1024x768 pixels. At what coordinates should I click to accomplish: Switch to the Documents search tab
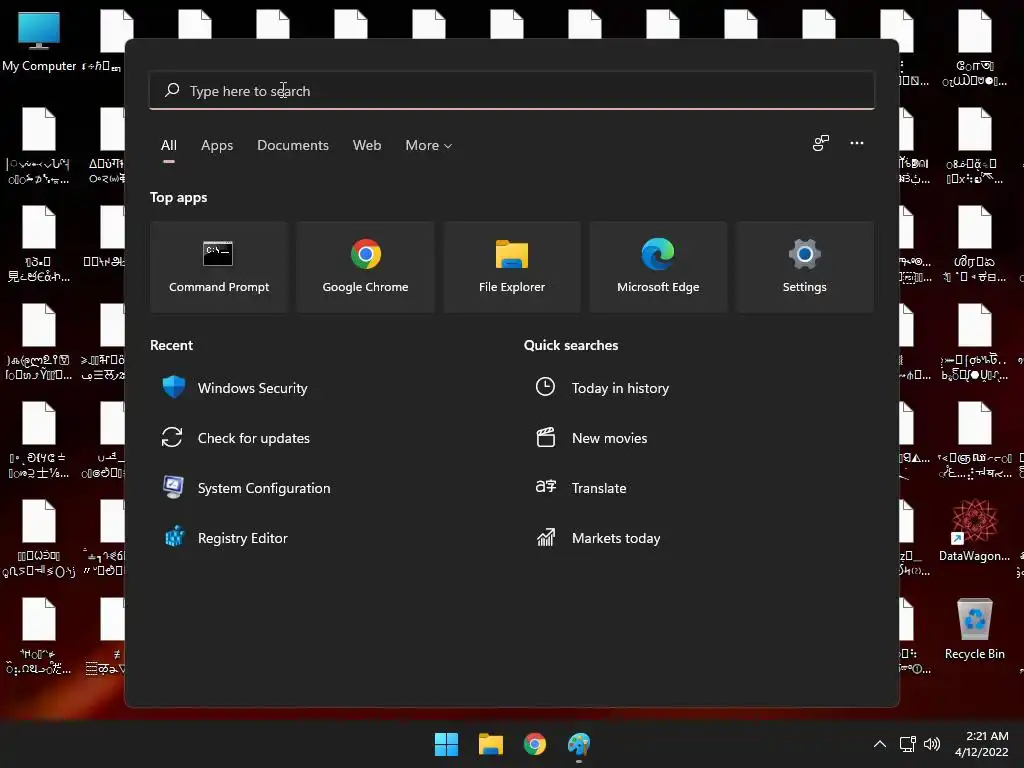click(293, 146)
